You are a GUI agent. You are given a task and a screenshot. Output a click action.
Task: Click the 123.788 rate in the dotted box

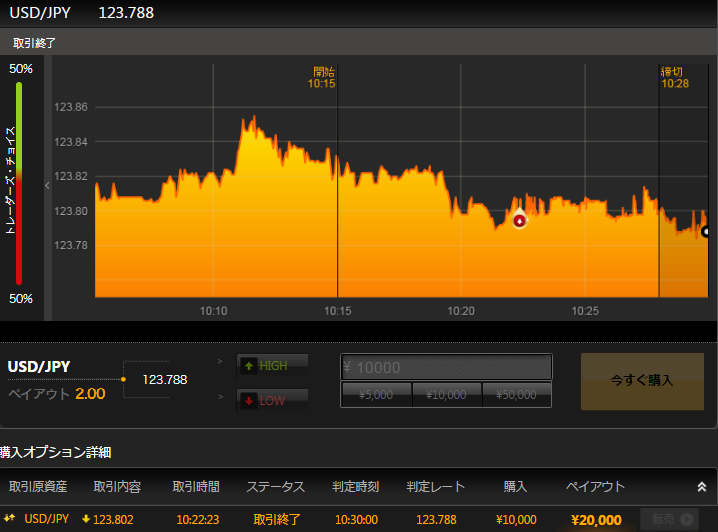click(x=165, y=380)
